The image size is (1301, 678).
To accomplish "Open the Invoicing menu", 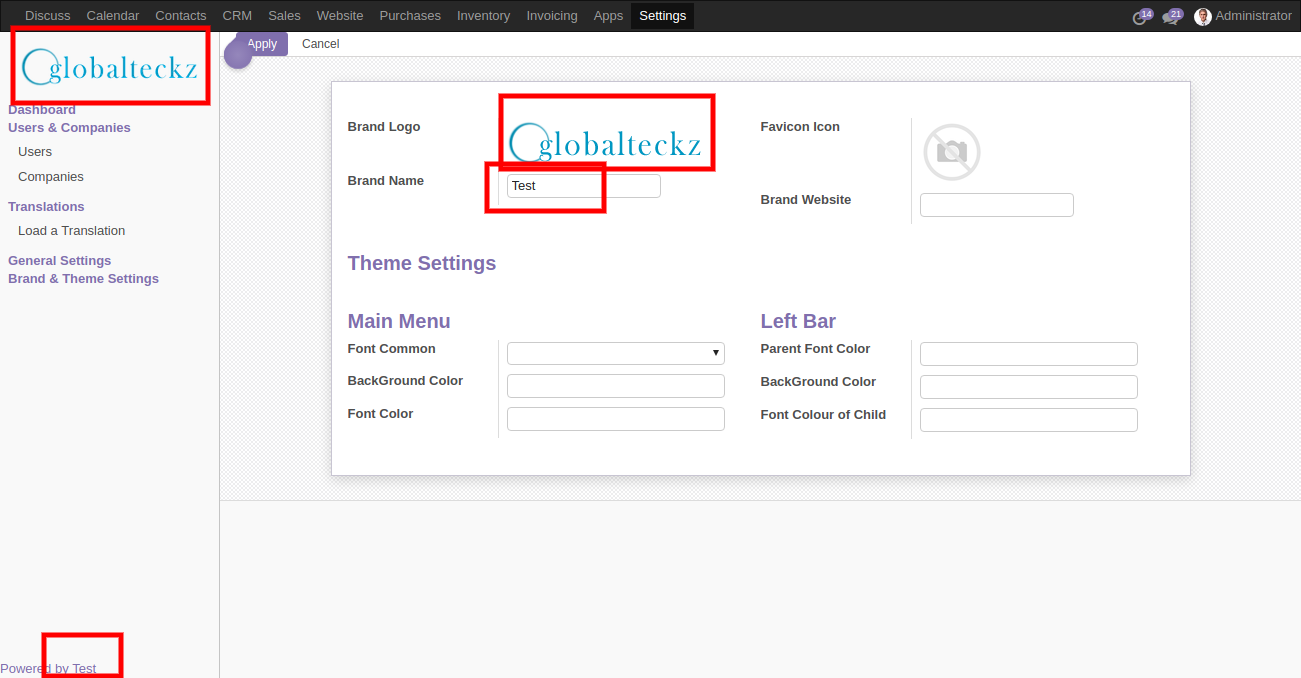I will (x=552, y=16).
